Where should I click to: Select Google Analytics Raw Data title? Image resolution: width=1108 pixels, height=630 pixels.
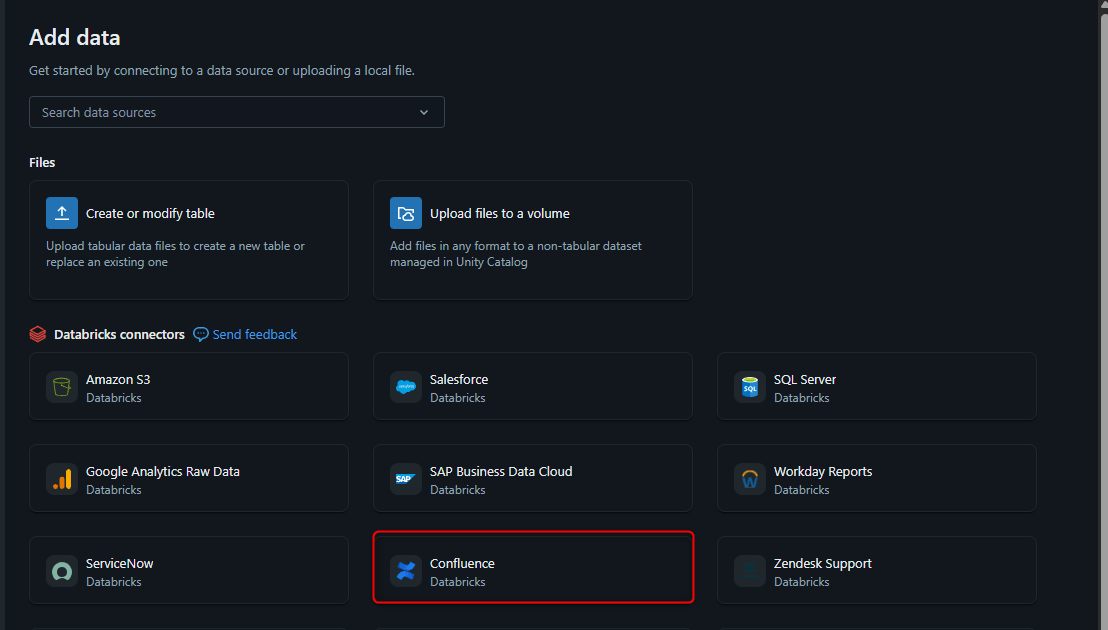[x=163, y=471]
